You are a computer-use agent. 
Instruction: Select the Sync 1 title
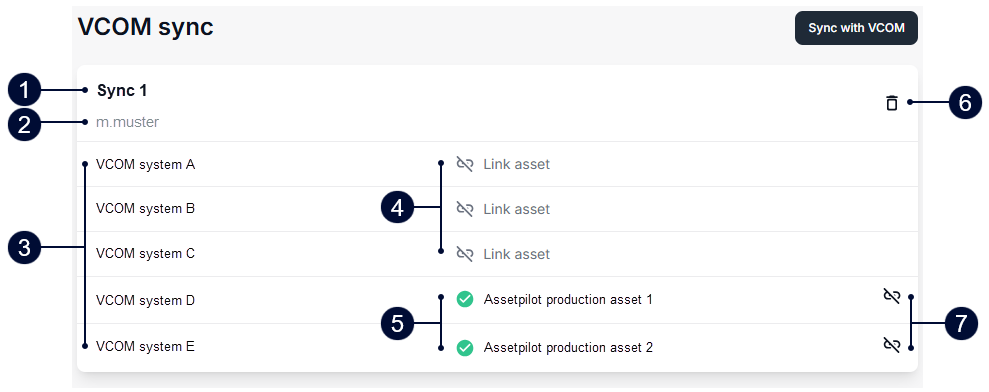coord(122,90)
